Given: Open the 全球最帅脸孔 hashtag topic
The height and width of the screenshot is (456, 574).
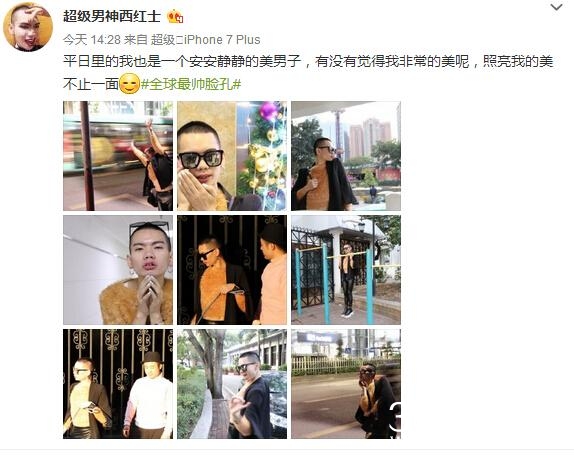Looking at the screenshot, I should coord(191,85).
